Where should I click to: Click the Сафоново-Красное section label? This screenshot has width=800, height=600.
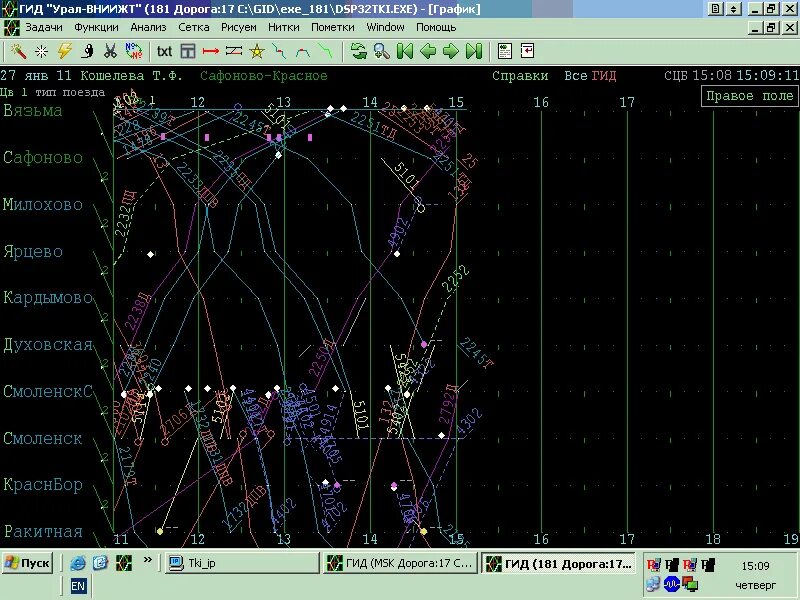[264, 76]
